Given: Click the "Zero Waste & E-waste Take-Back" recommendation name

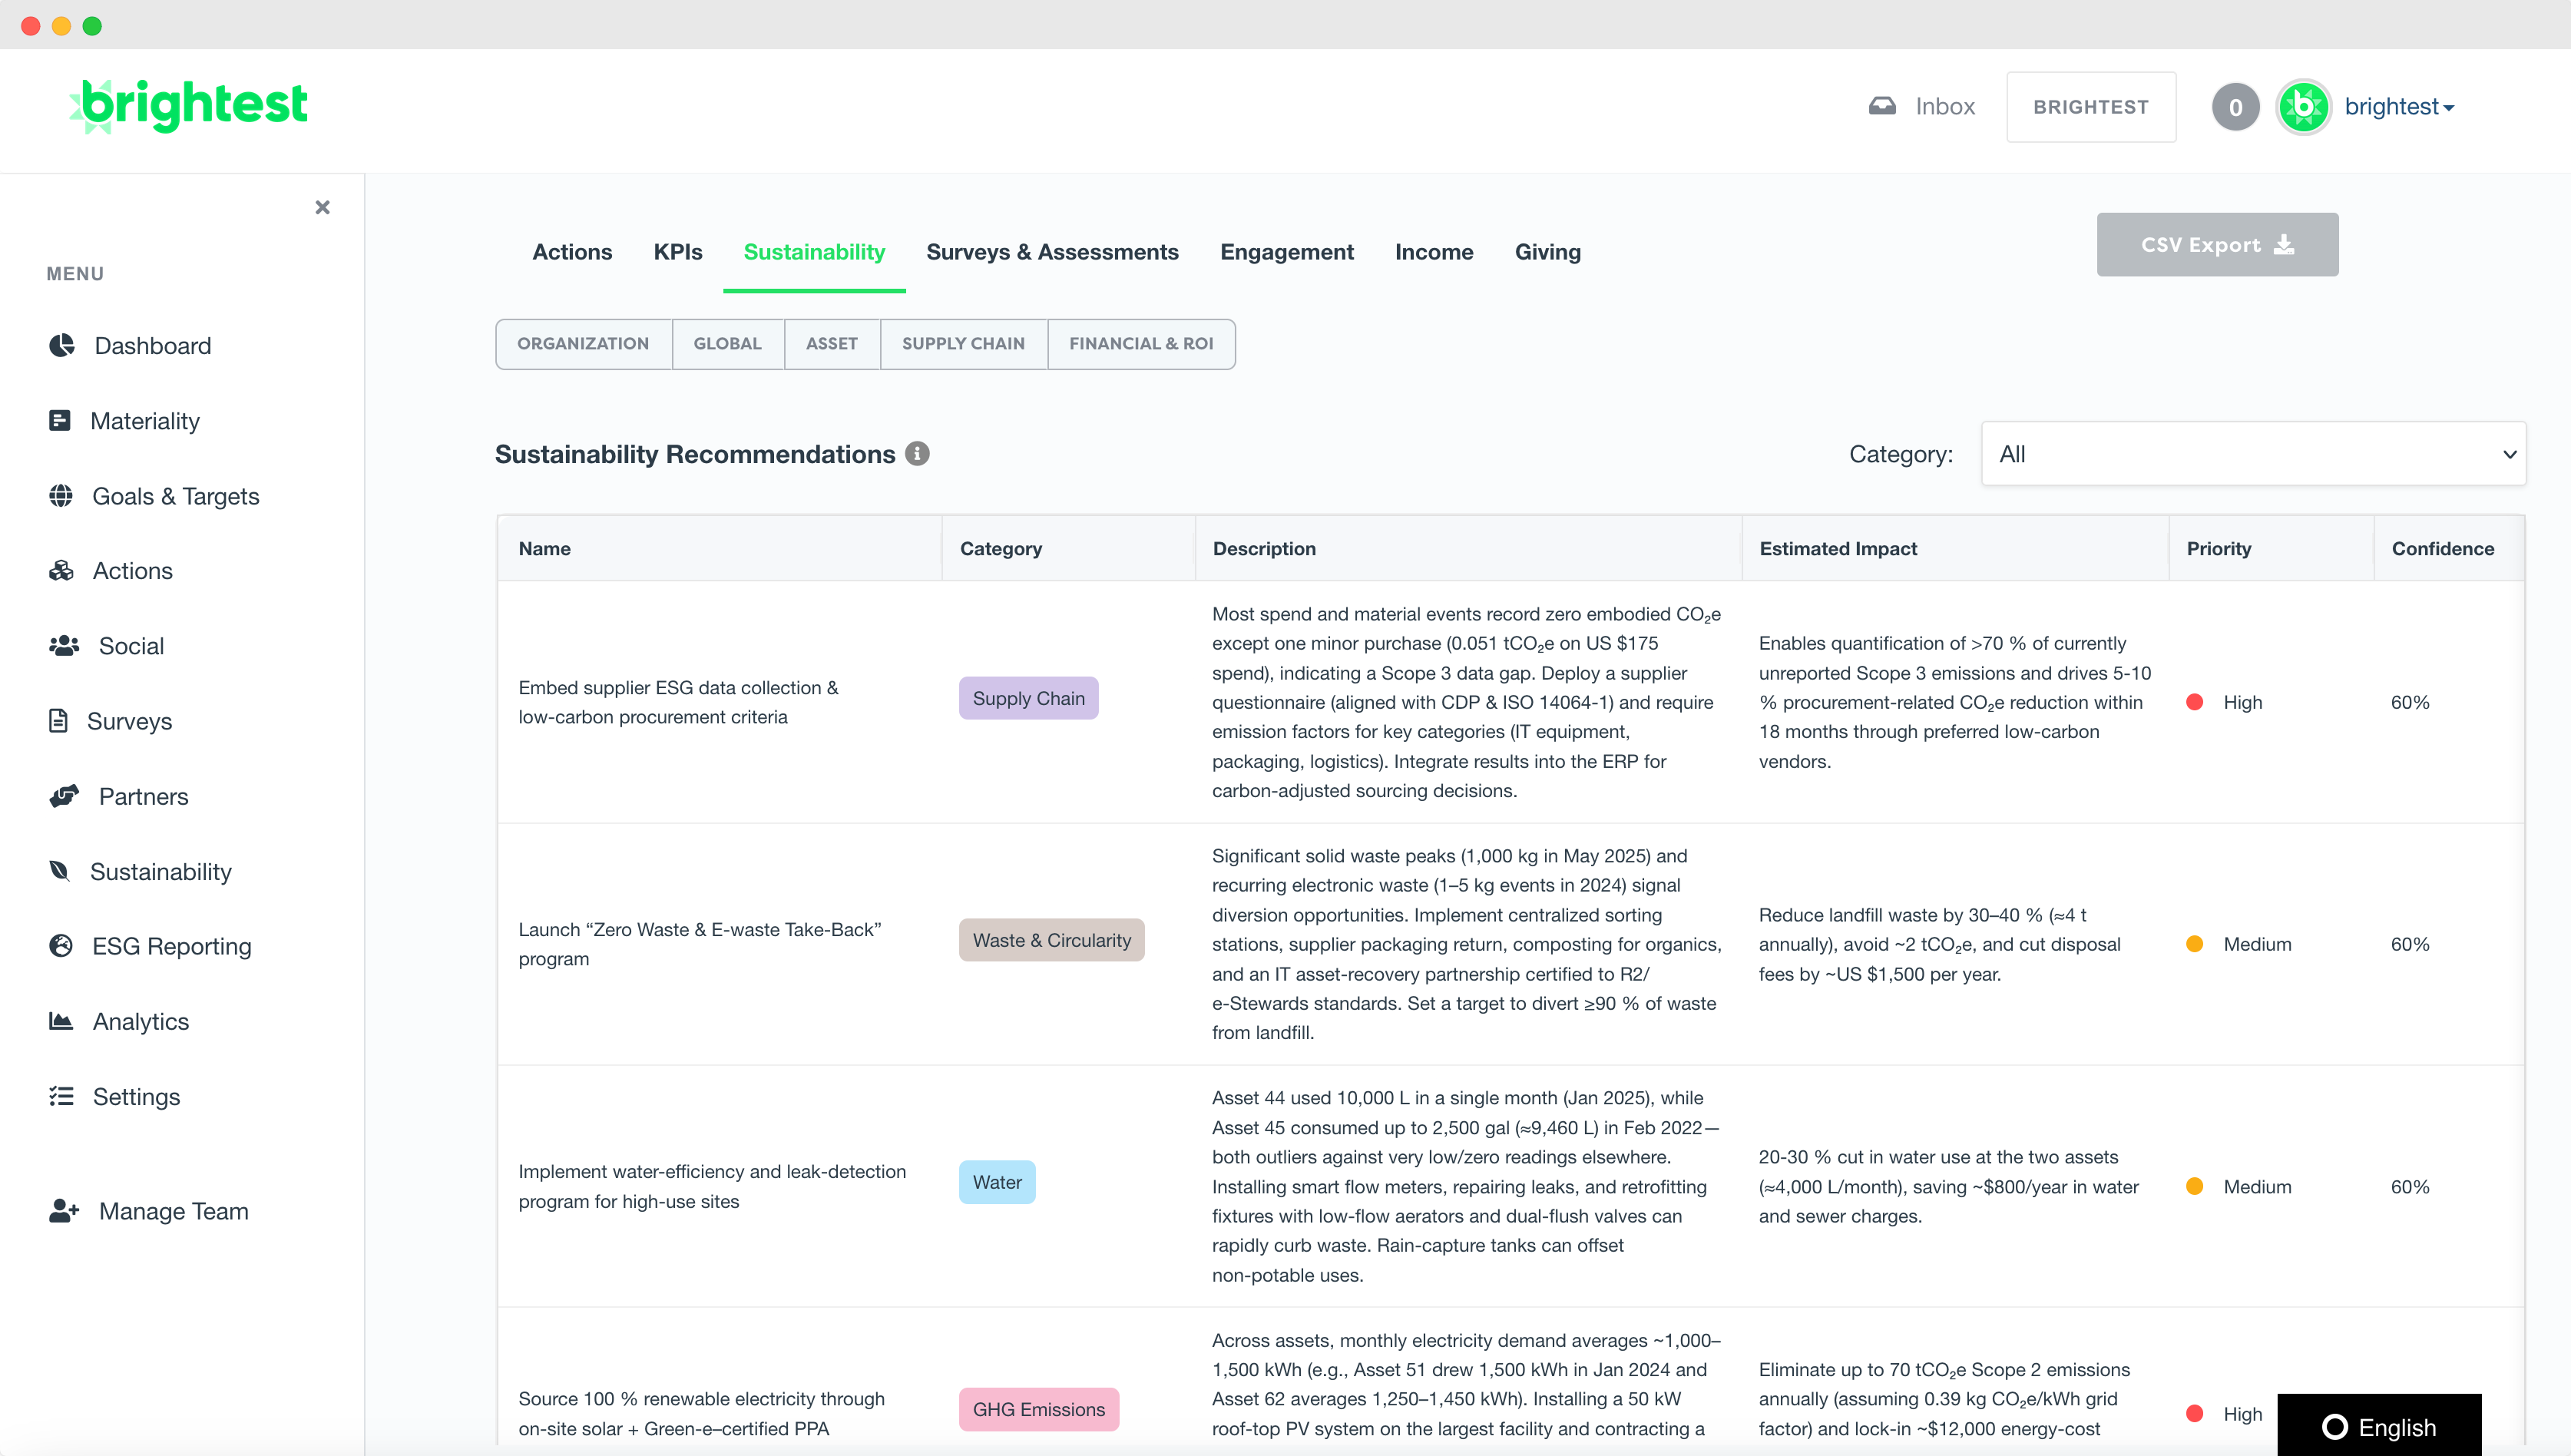Looking at the screenshot, I should 700,944.
